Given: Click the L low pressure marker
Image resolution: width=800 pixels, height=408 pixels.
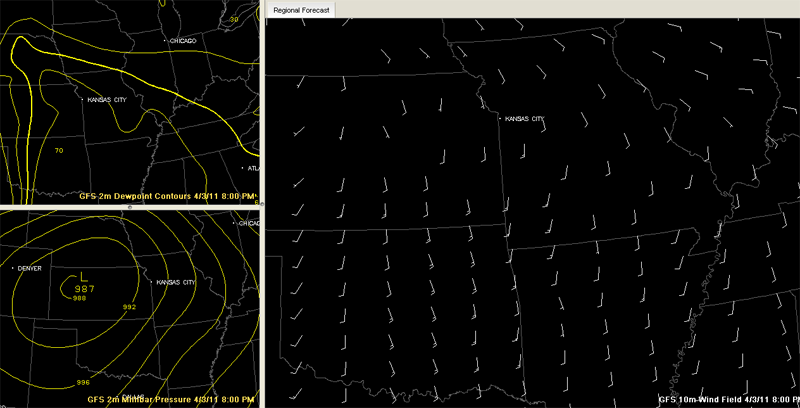Looking at the screenshot, I should tap(85, 277).
